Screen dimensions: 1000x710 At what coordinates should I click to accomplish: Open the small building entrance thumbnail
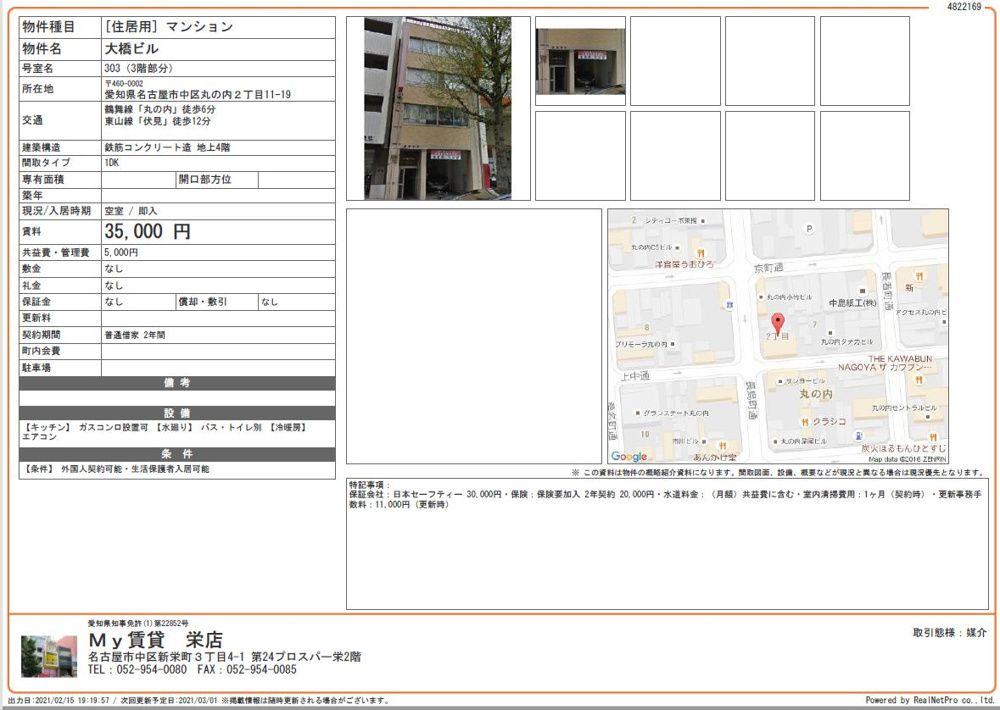pos(580,61)
